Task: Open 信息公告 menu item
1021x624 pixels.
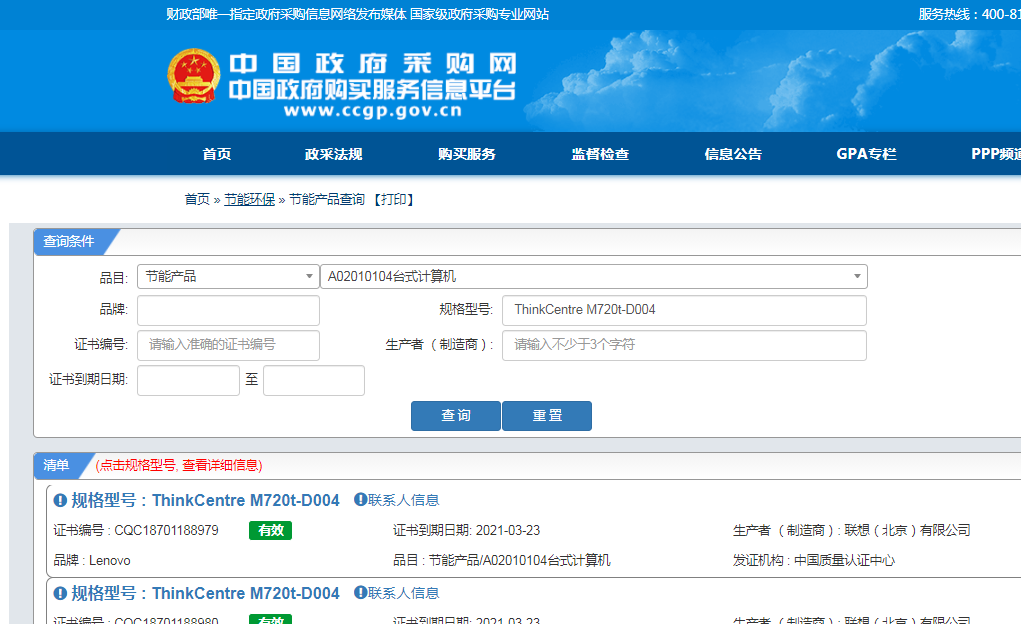Action: click(733, 154)
